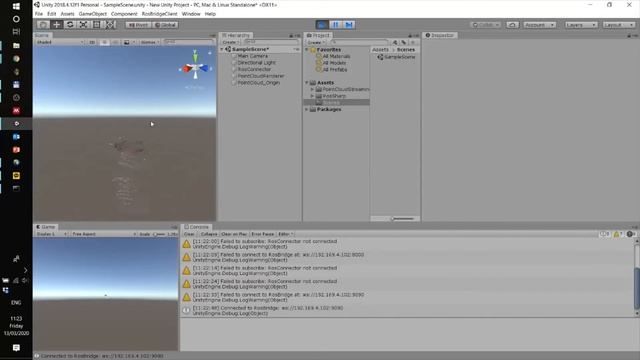
Task: Toggle Error Pause in Console
Action: (x=262, y=234)
